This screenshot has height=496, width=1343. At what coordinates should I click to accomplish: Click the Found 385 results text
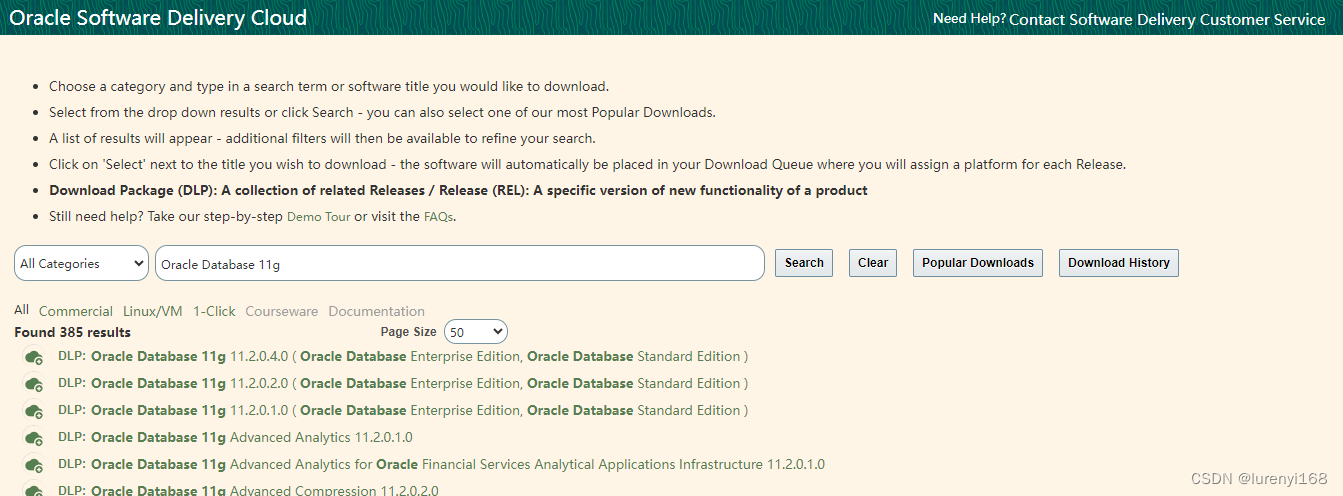[72, 332]
